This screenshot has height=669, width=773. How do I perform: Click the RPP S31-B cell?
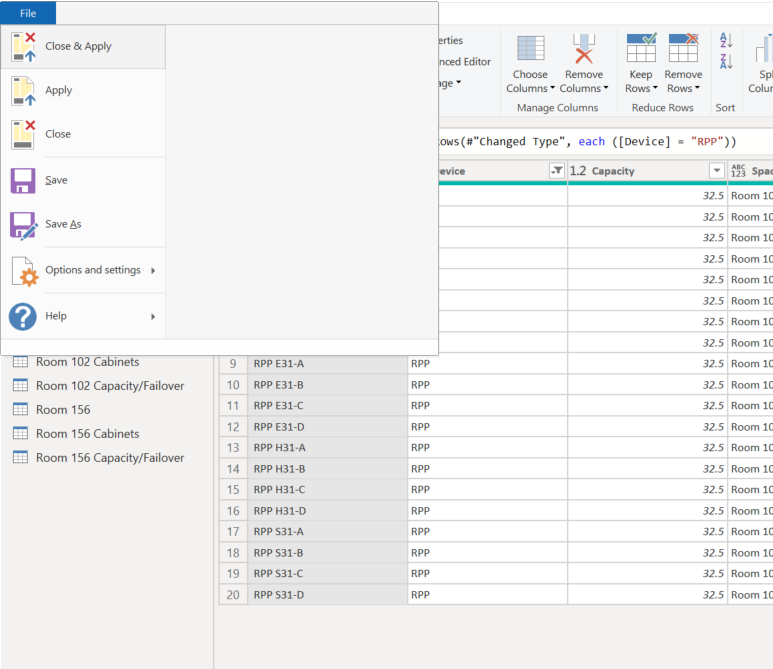click(x=327, y=553)
